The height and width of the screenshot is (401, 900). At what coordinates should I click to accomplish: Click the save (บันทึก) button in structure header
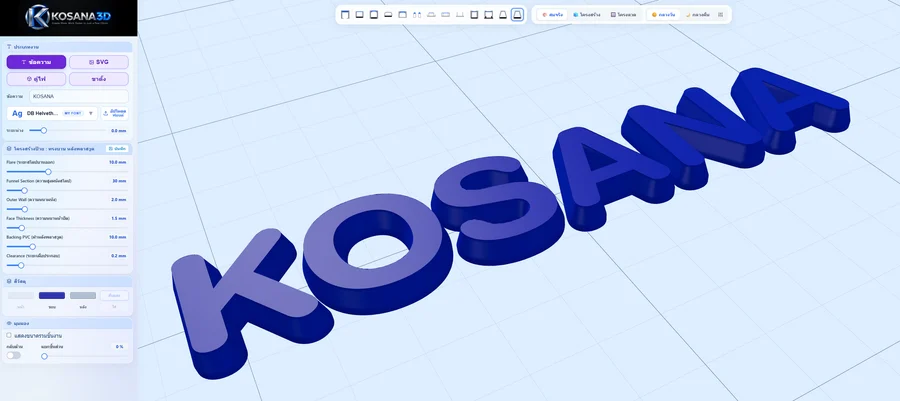117,149
